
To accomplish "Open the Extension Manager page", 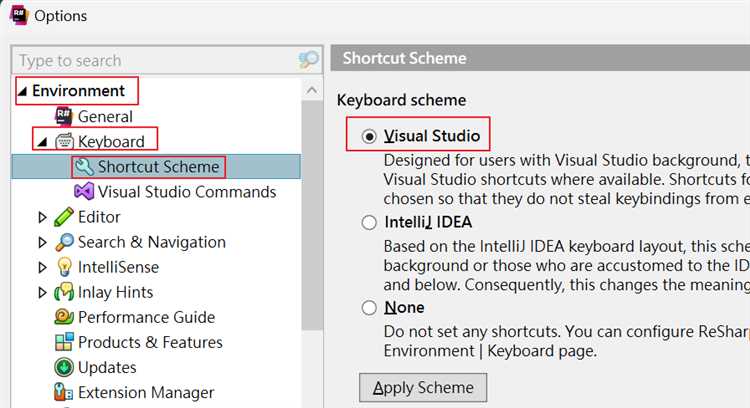I will tap(146, 392).
